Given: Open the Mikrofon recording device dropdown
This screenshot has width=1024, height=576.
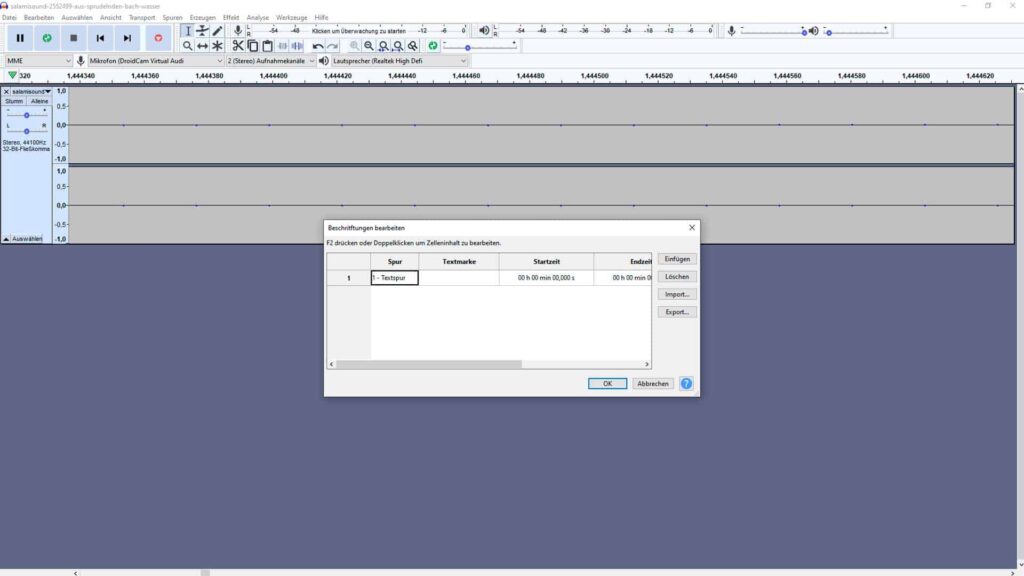Looking at the screenshot, I should (x=156, y=61).
